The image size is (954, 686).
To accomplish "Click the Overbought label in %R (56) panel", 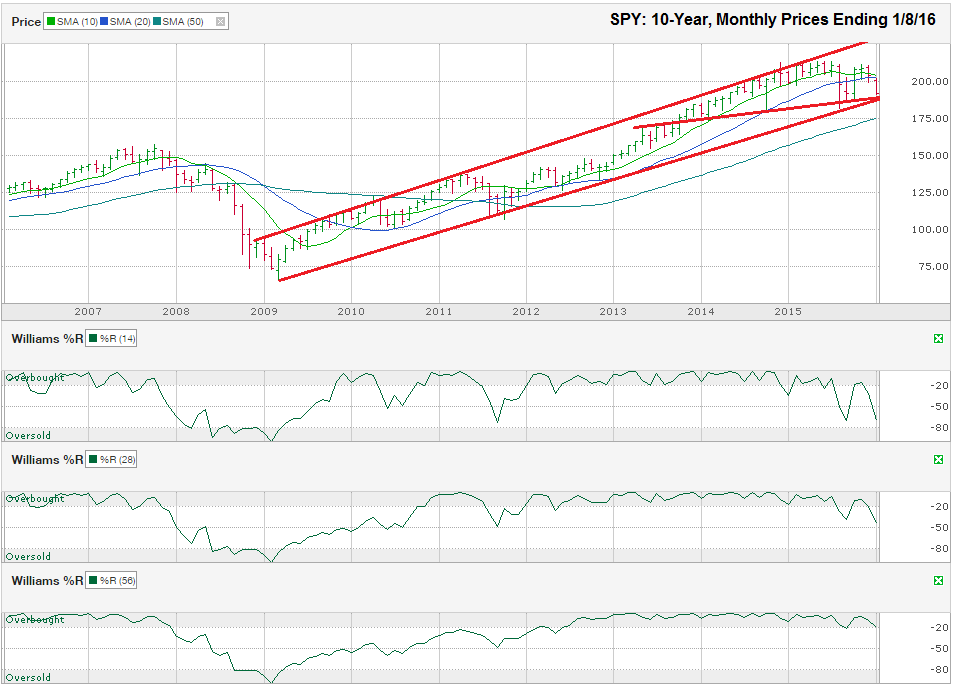I will tap(35, 620).
